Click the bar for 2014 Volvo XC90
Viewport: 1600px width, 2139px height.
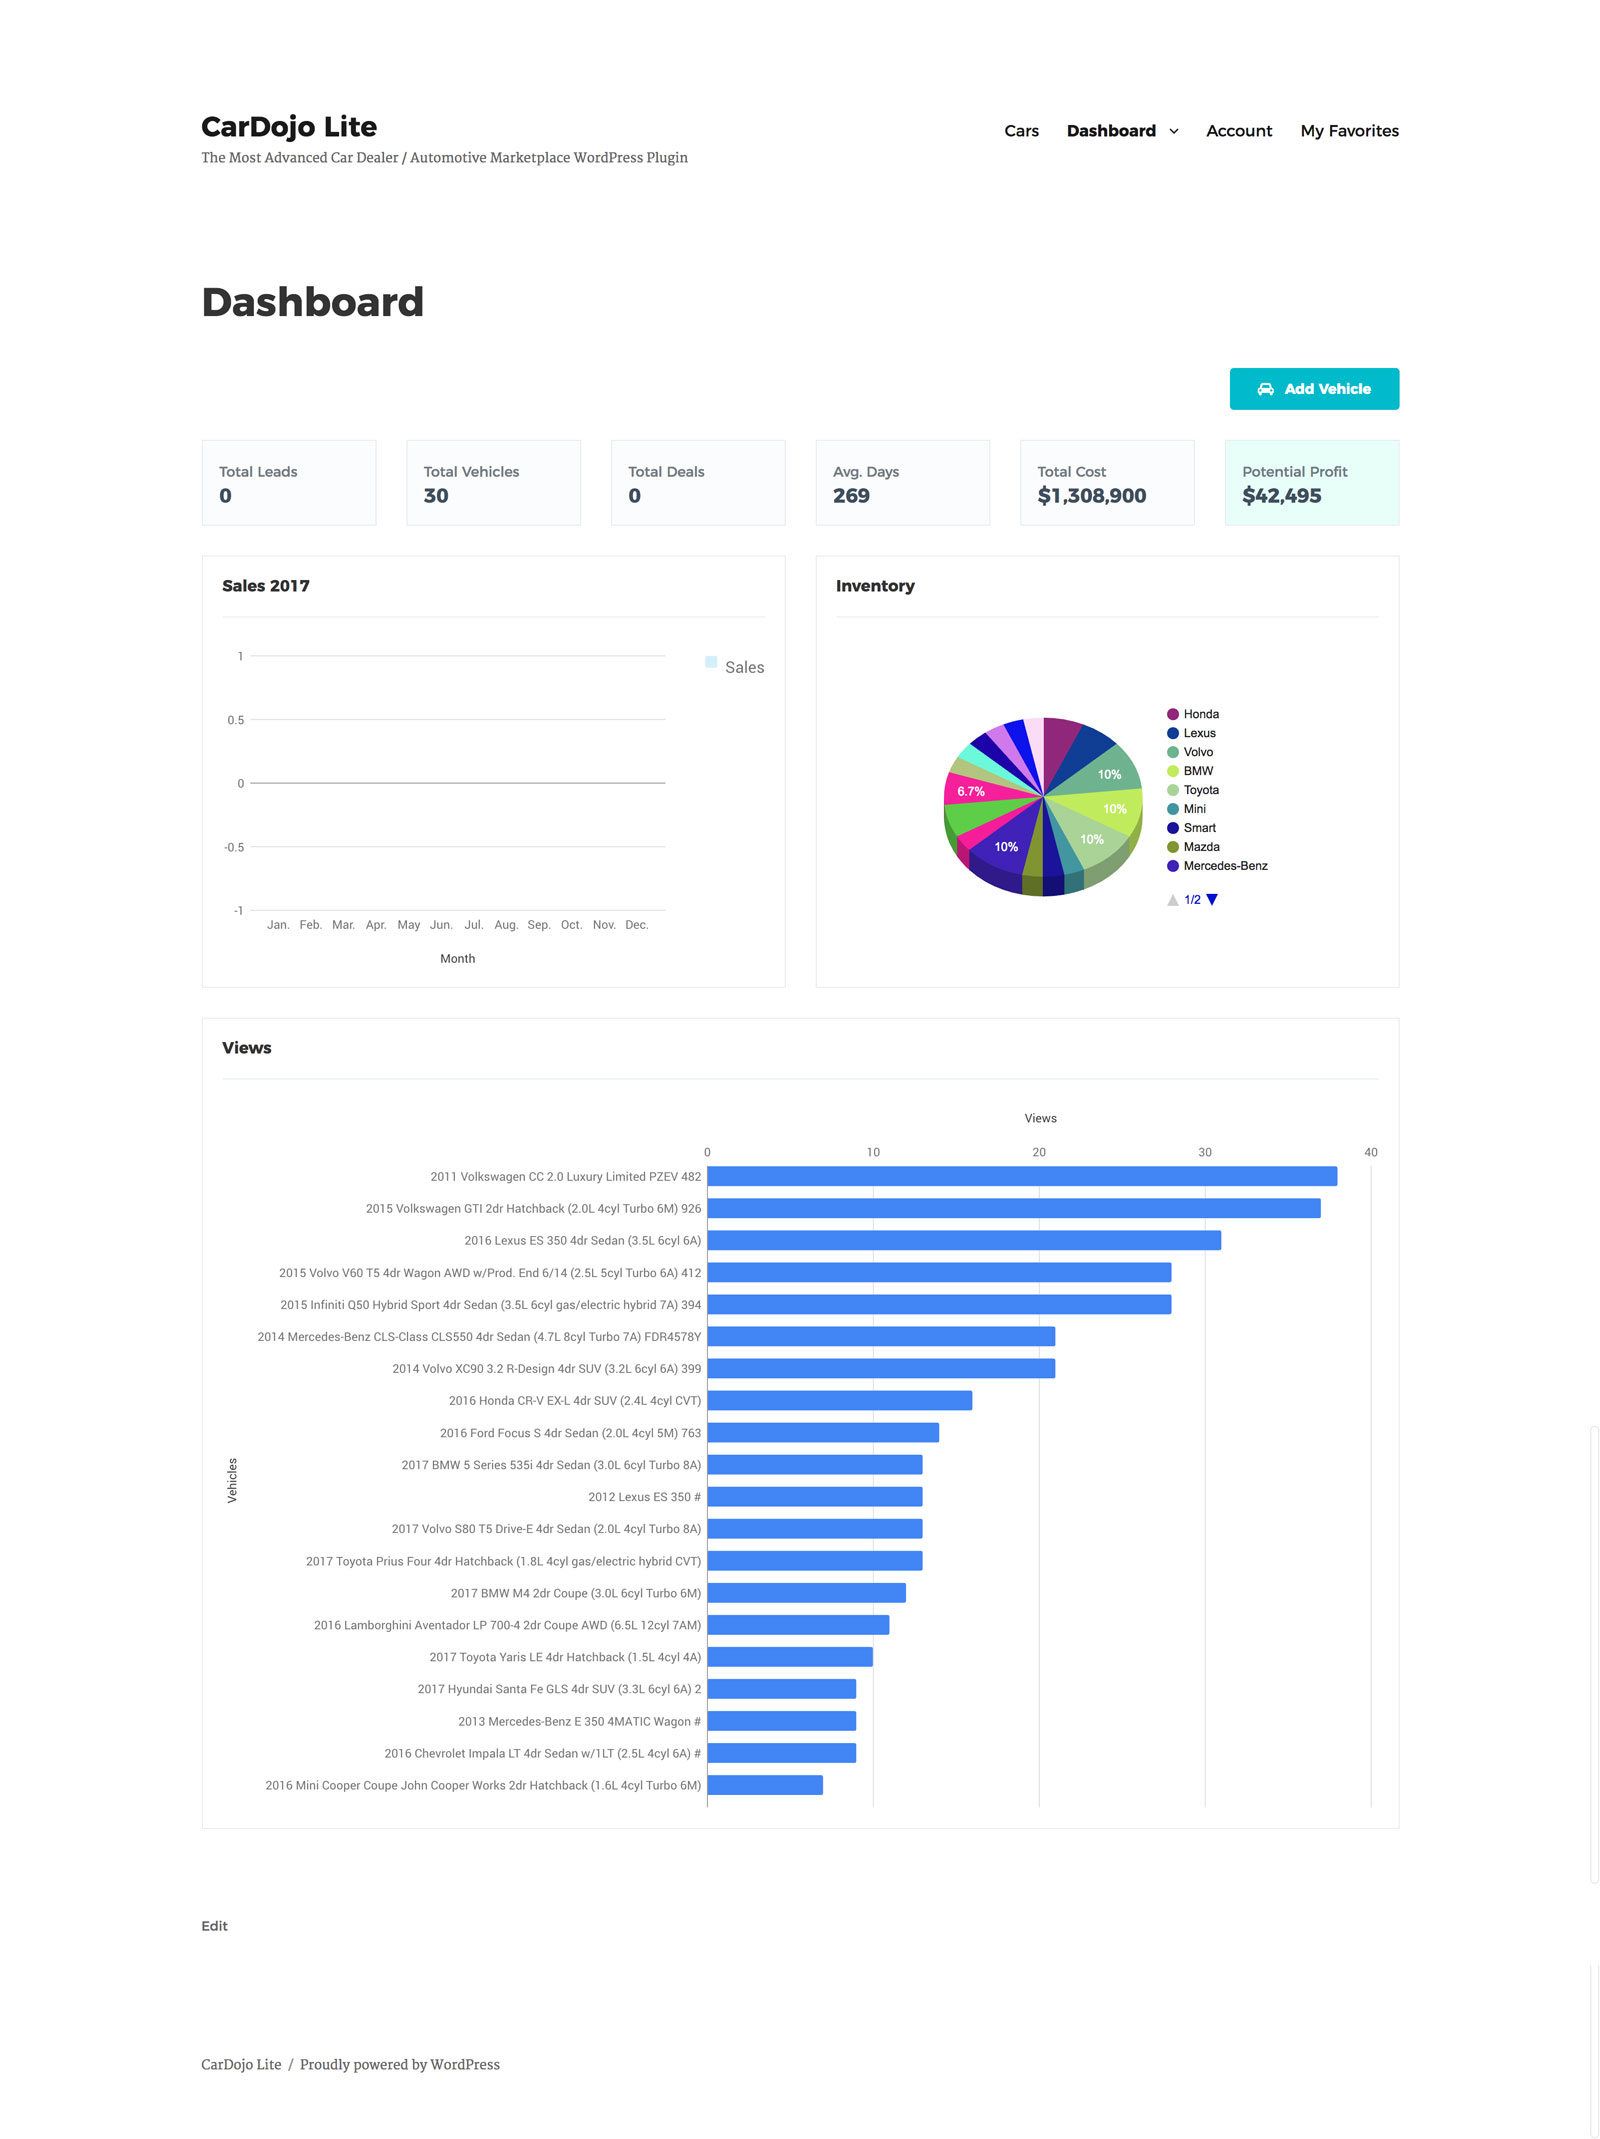881,1368
